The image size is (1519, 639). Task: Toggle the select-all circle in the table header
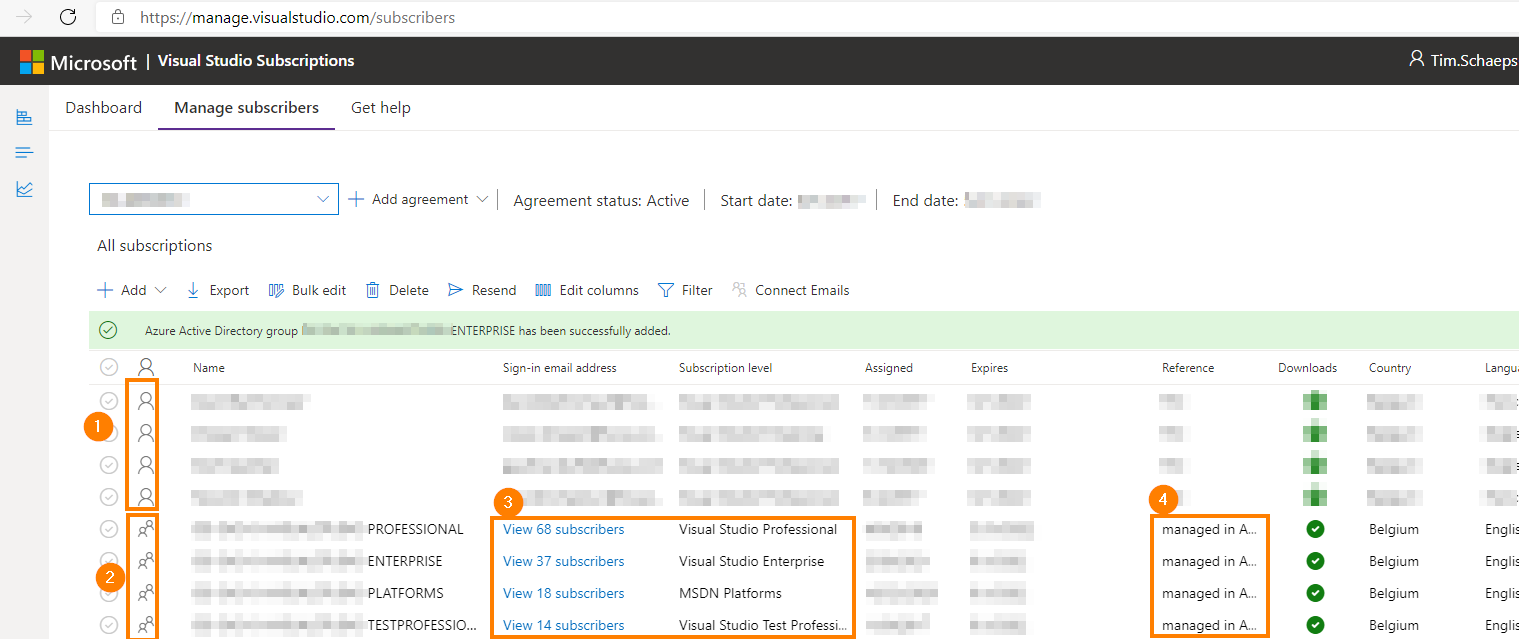[109, 368]
